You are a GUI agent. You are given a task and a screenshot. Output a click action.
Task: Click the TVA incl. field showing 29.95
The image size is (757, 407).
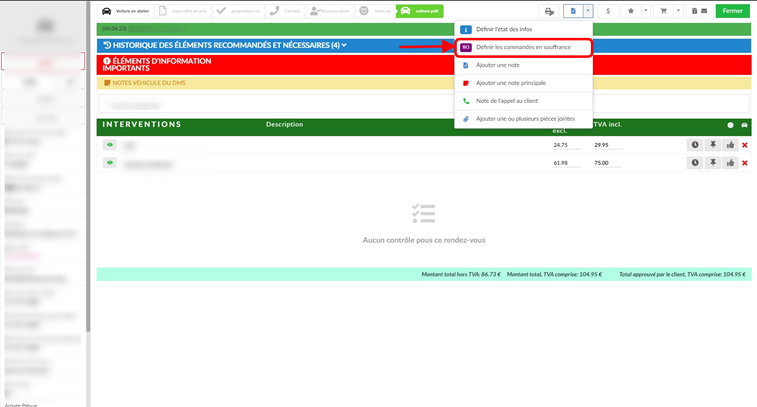coord(608,145)
